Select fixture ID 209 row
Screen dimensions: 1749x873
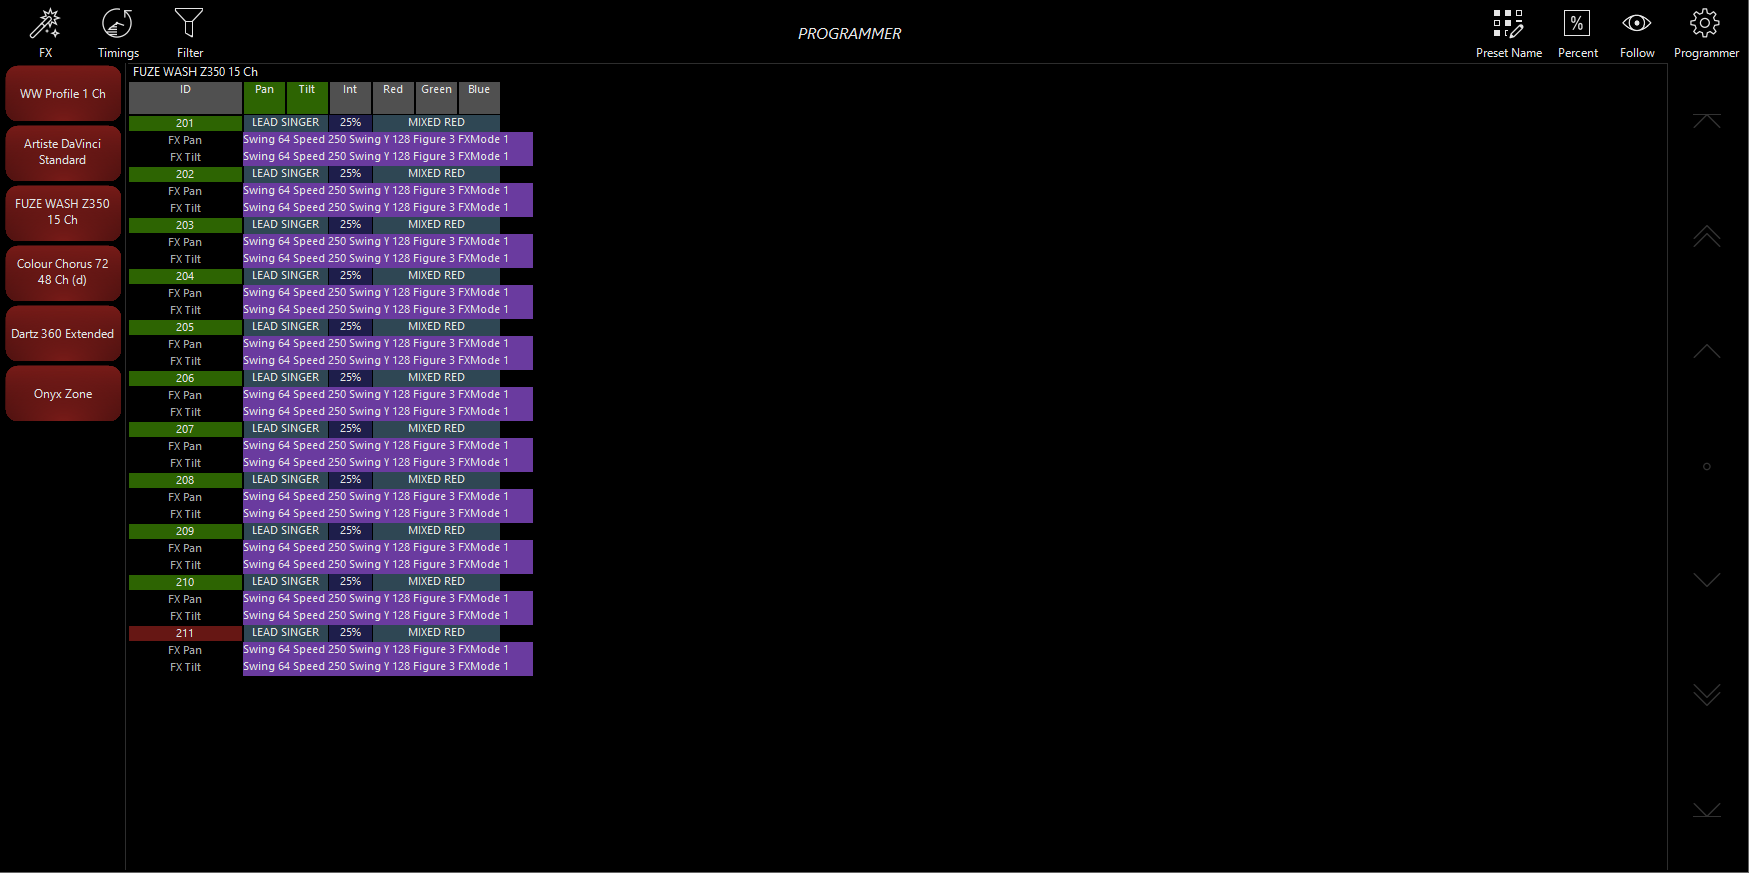coord(185,531)
